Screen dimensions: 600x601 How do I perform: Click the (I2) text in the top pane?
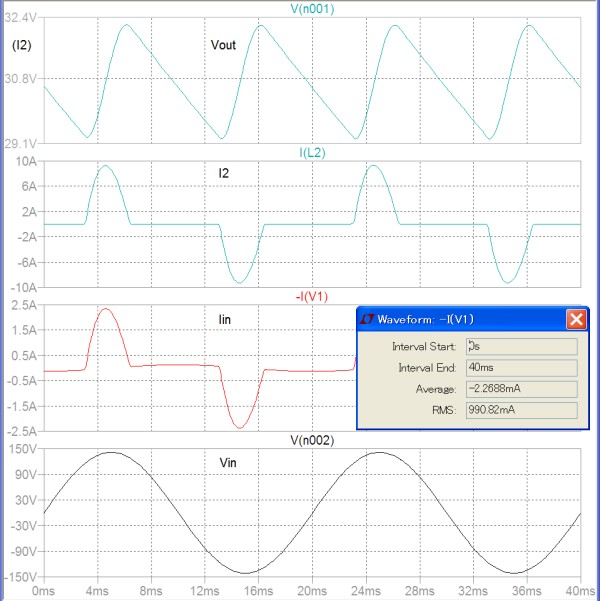pos(21,45)
